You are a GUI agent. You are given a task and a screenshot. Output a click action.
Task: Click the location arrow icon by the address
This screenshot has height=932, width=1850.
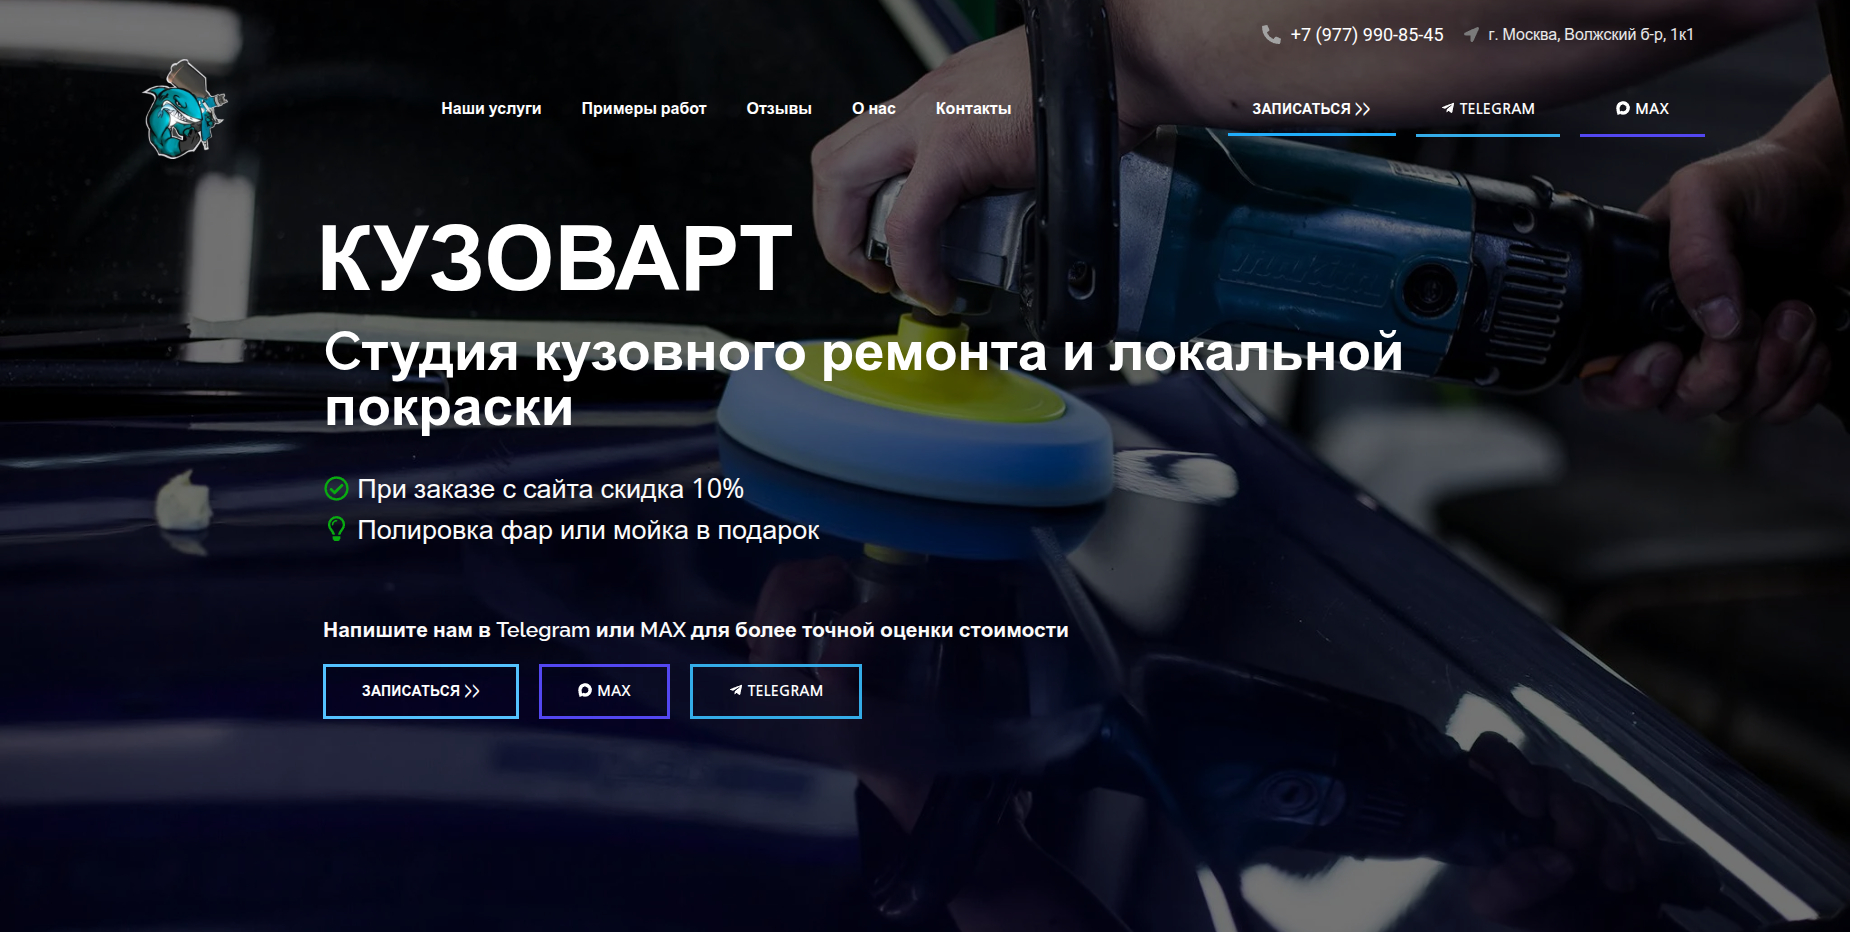pyautogui.click(x=1471, y=35)
